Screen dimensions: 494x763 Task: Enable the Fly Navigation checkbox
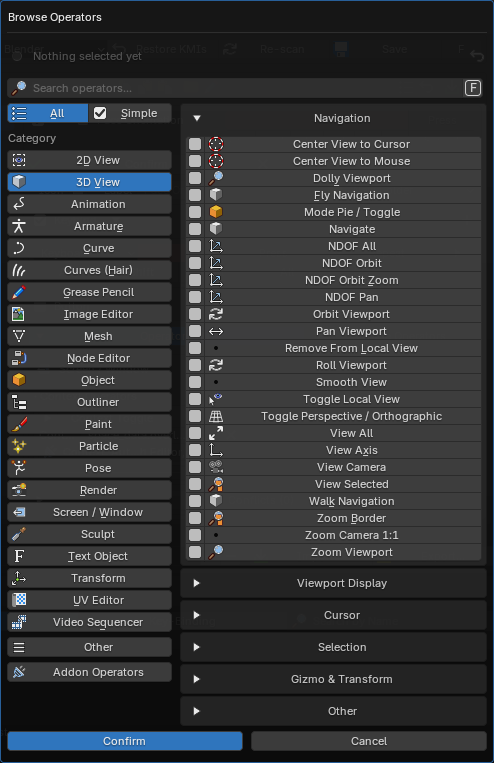pos(195,195)
